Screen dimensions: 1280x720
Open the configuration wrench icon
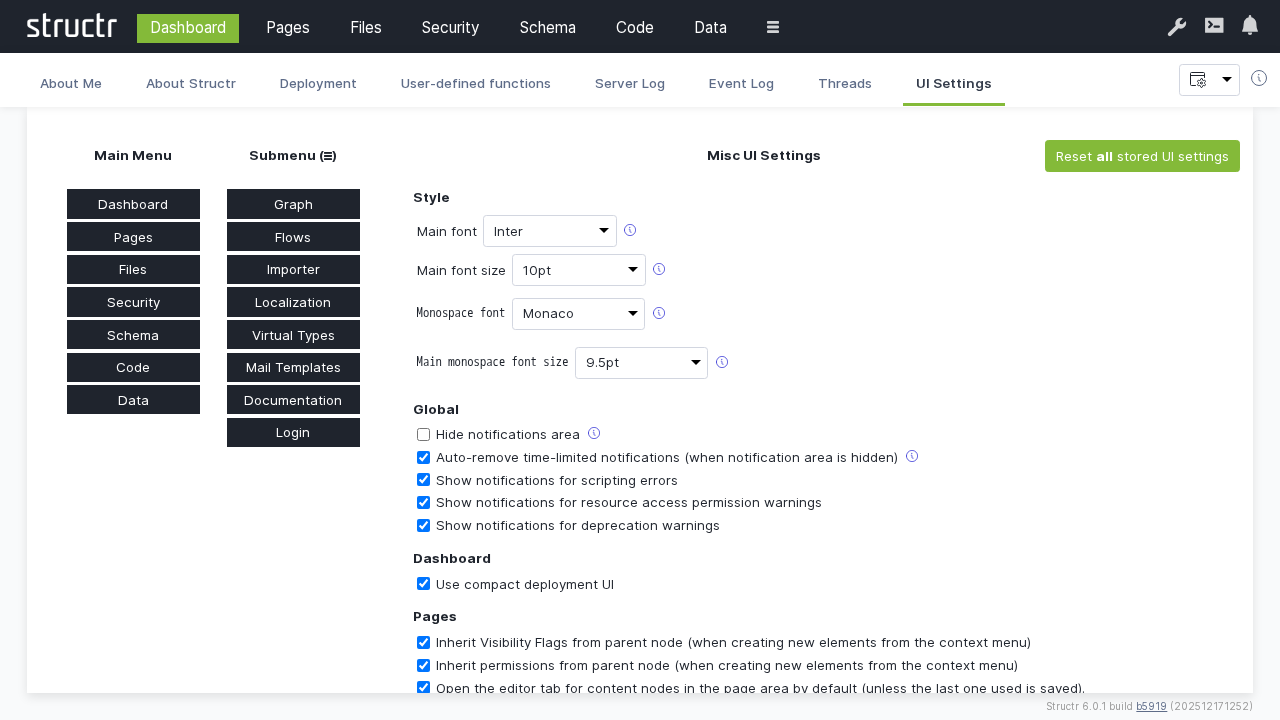(1176, 27)
